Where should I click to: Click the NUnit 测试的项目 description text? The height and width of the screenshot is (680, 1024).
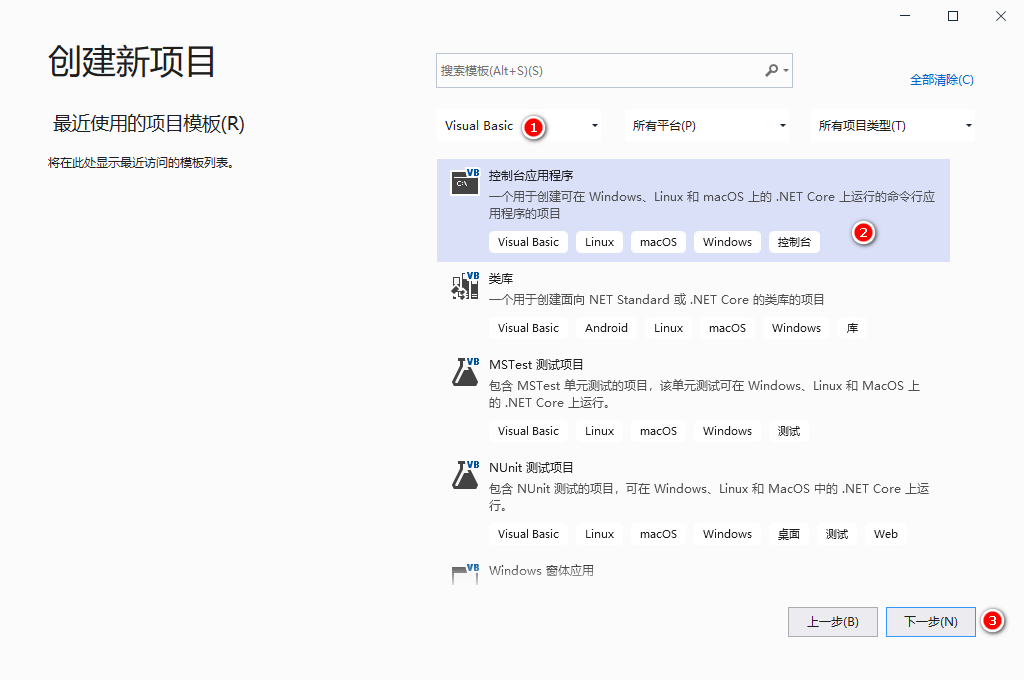[709, 497]
